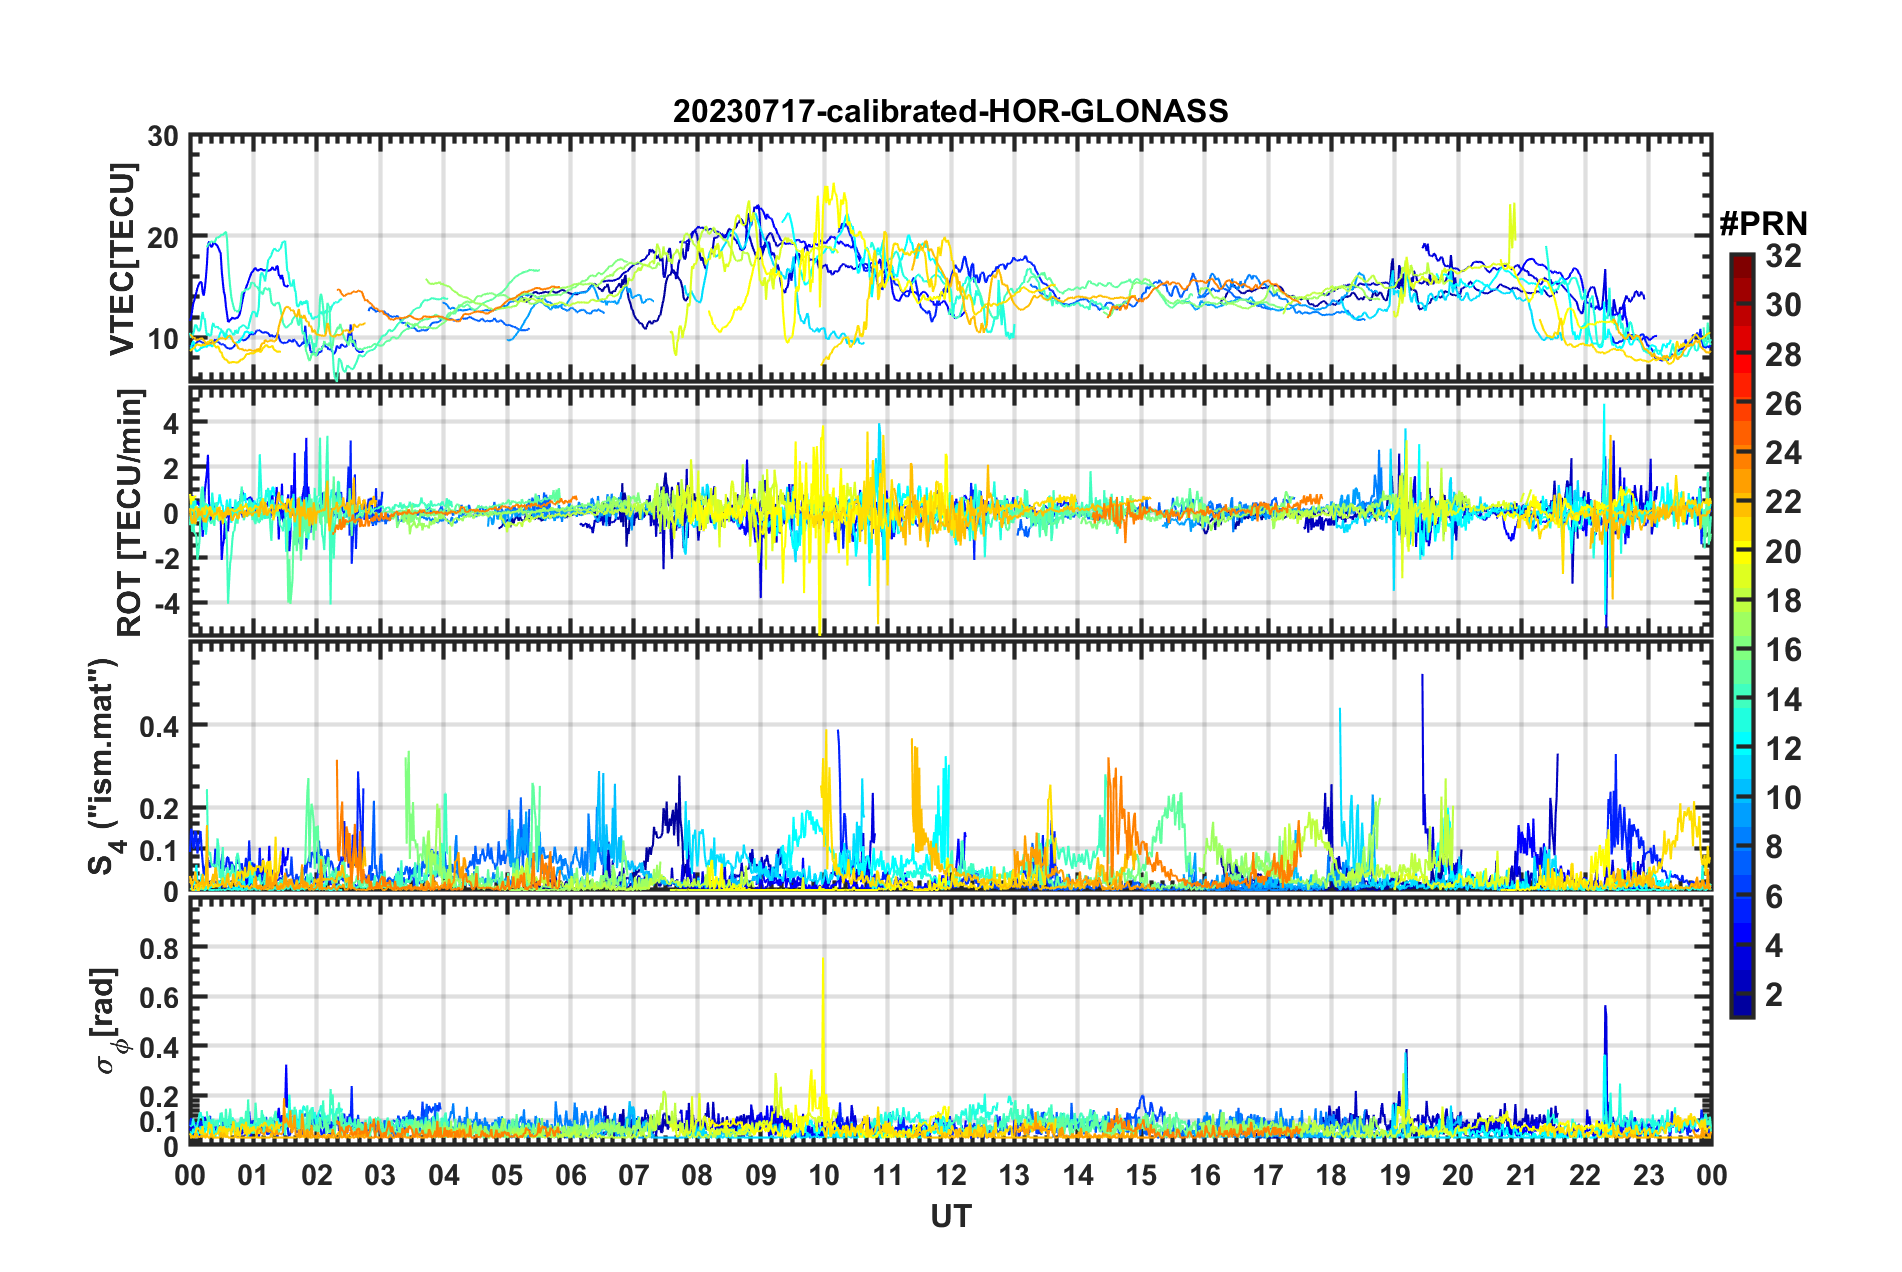Click UT axis tick label 15
The height and width of the screenshot is (1272, 1902).
[x=1141, y=1175]
